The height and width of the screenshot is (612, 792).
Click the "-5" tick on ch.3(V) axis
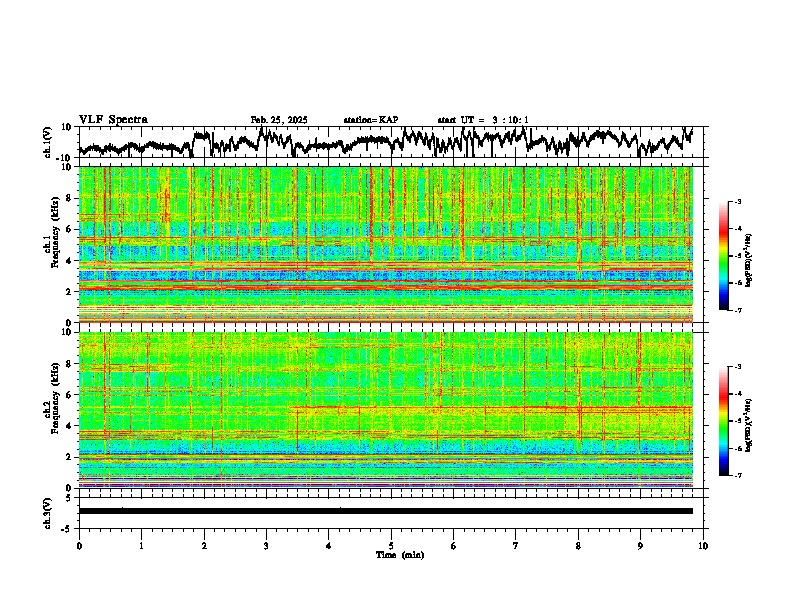68,529
